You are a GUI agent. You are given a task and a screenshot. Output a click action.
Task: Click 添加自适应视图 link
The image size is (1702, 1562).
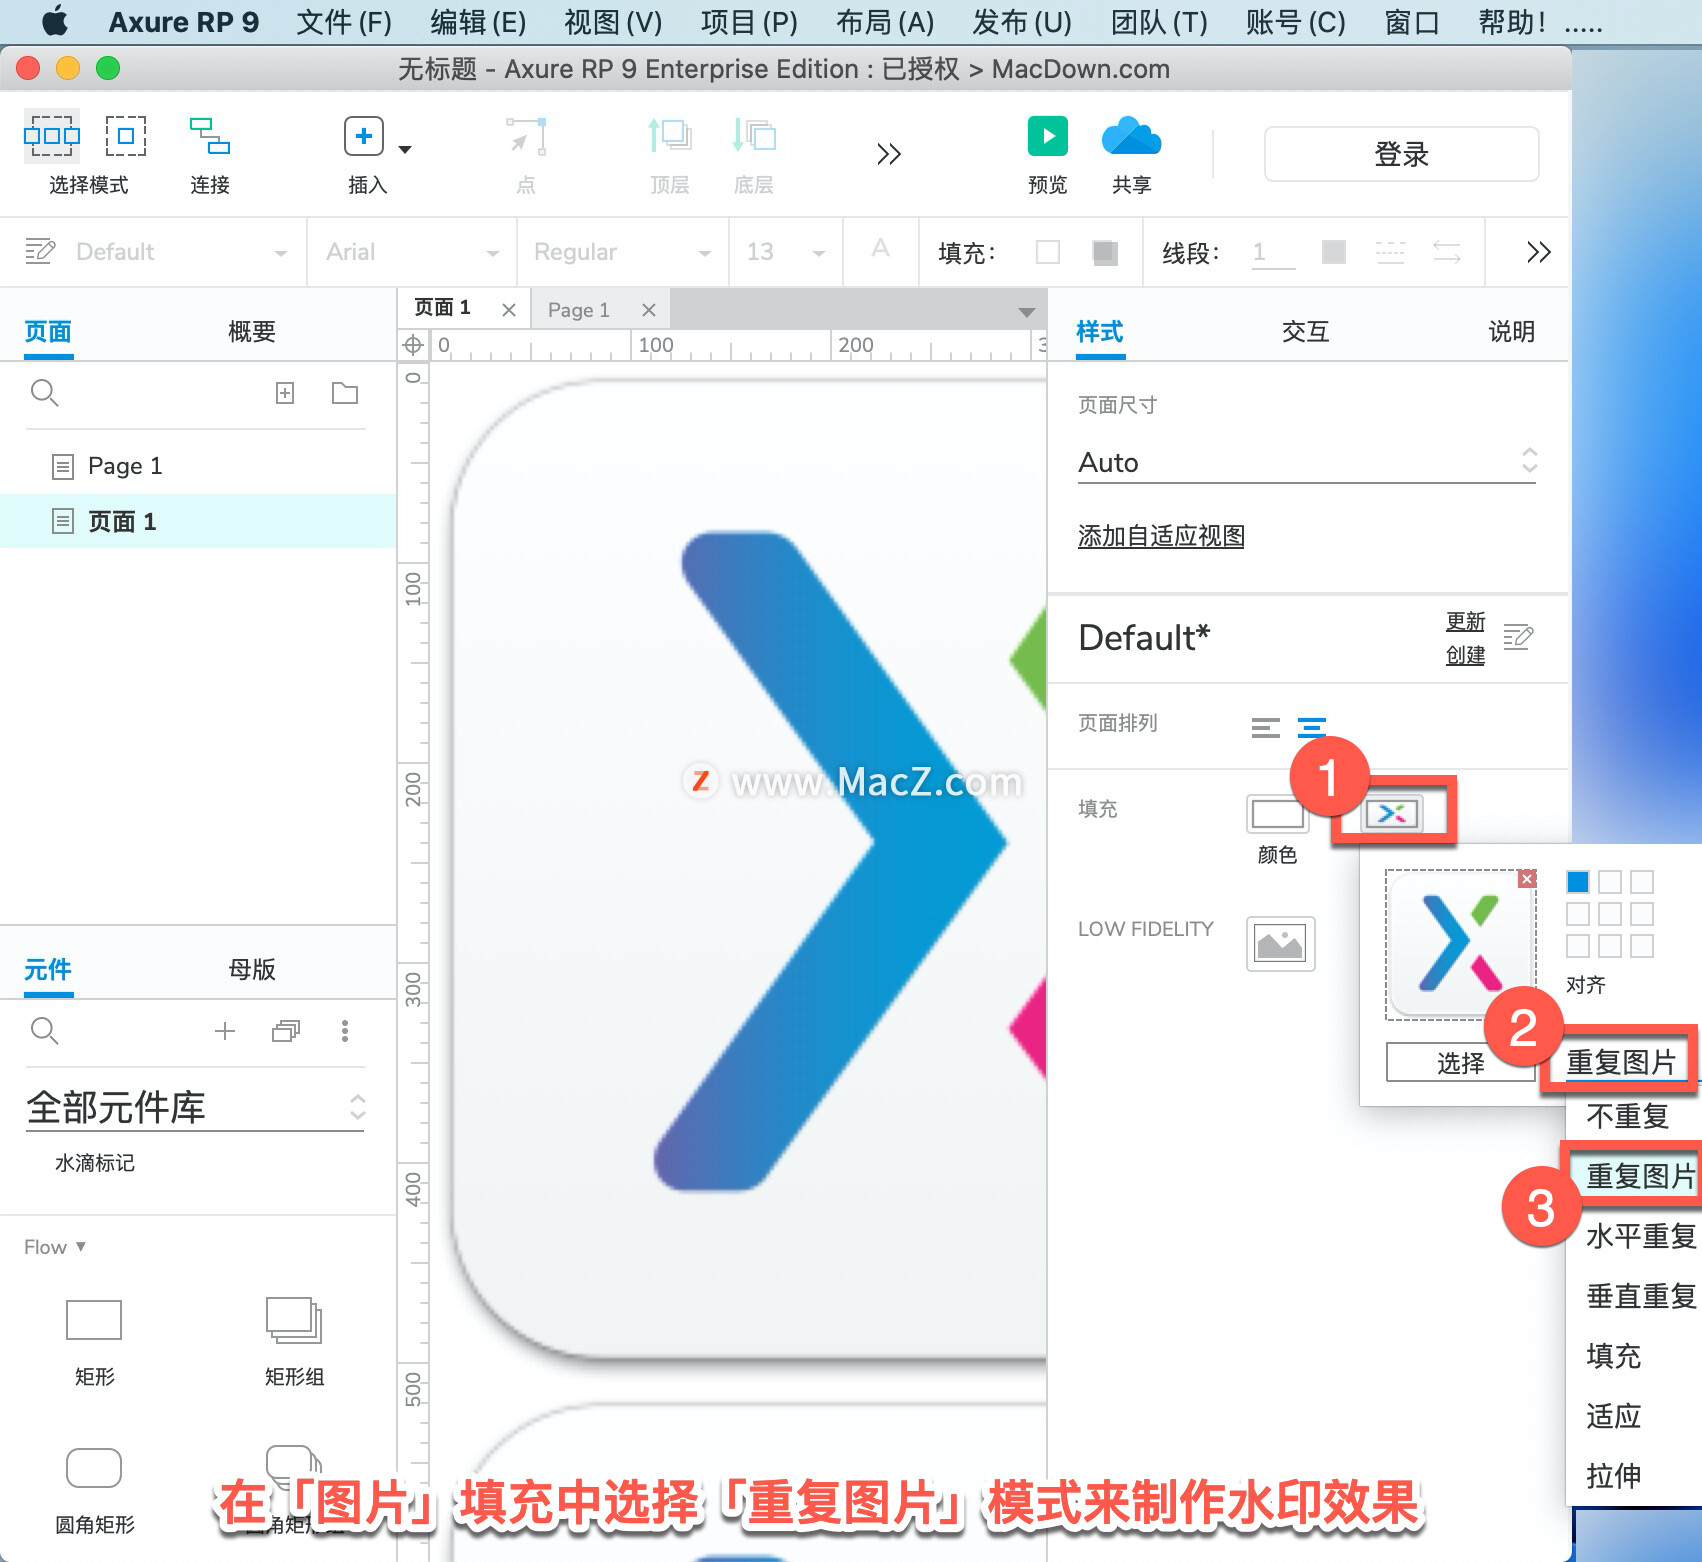coord(1161,536)
